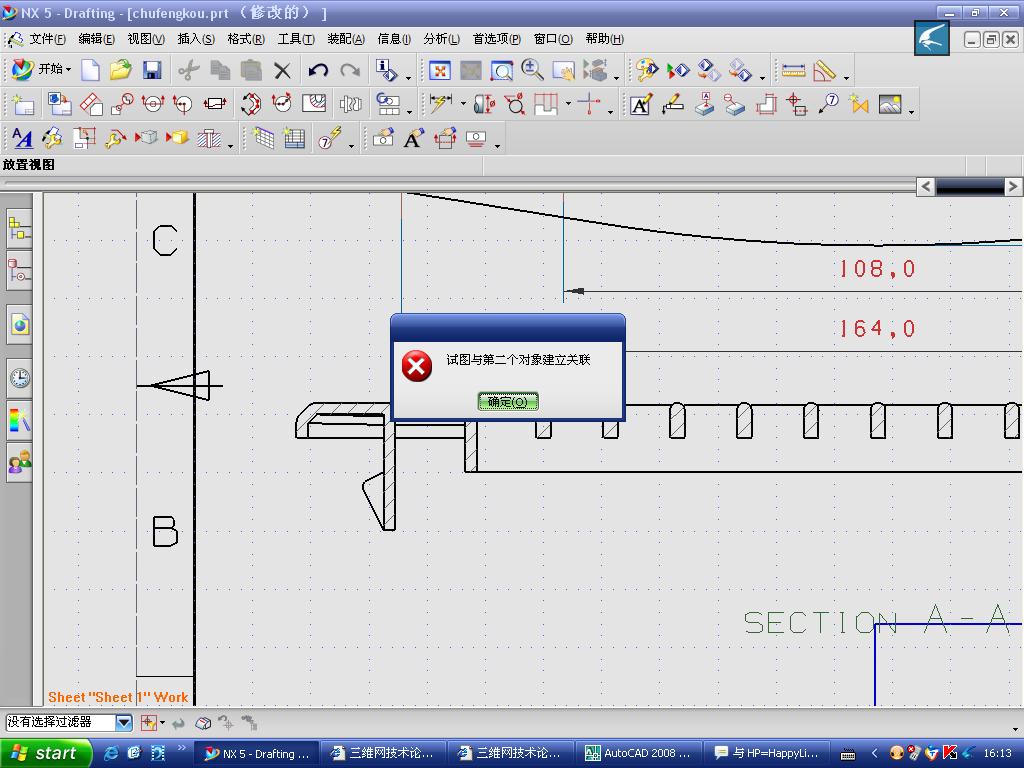Open the HP=HappyLi chat taskbar button

(x=767, y=753)
